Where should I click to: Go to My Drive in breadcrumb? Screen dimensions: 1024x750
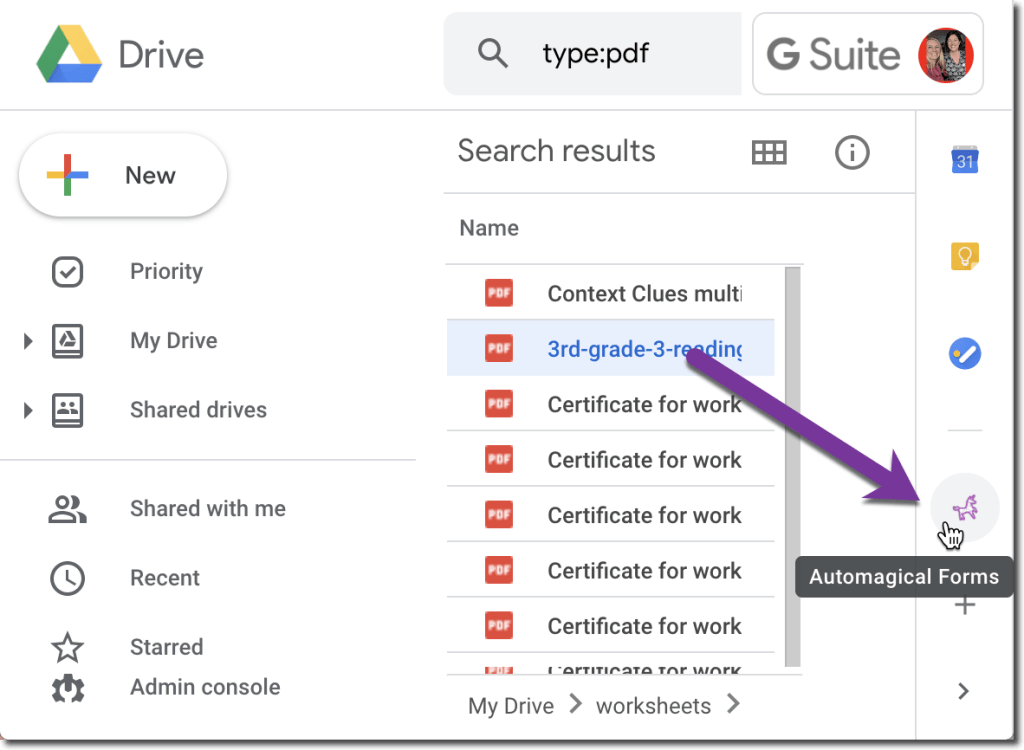click(511, 706)
